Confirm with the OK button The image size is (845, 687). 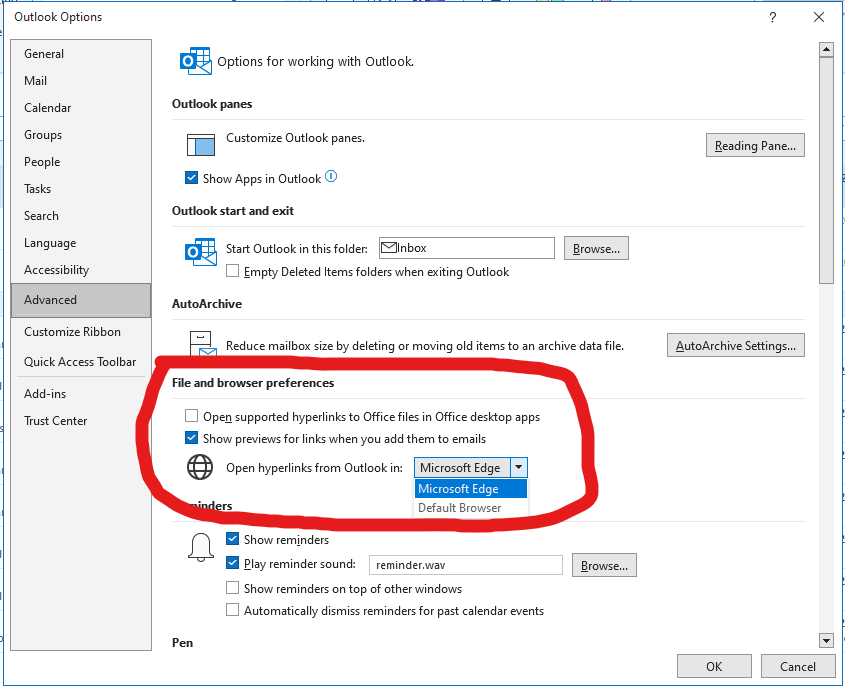coord(714,667)
